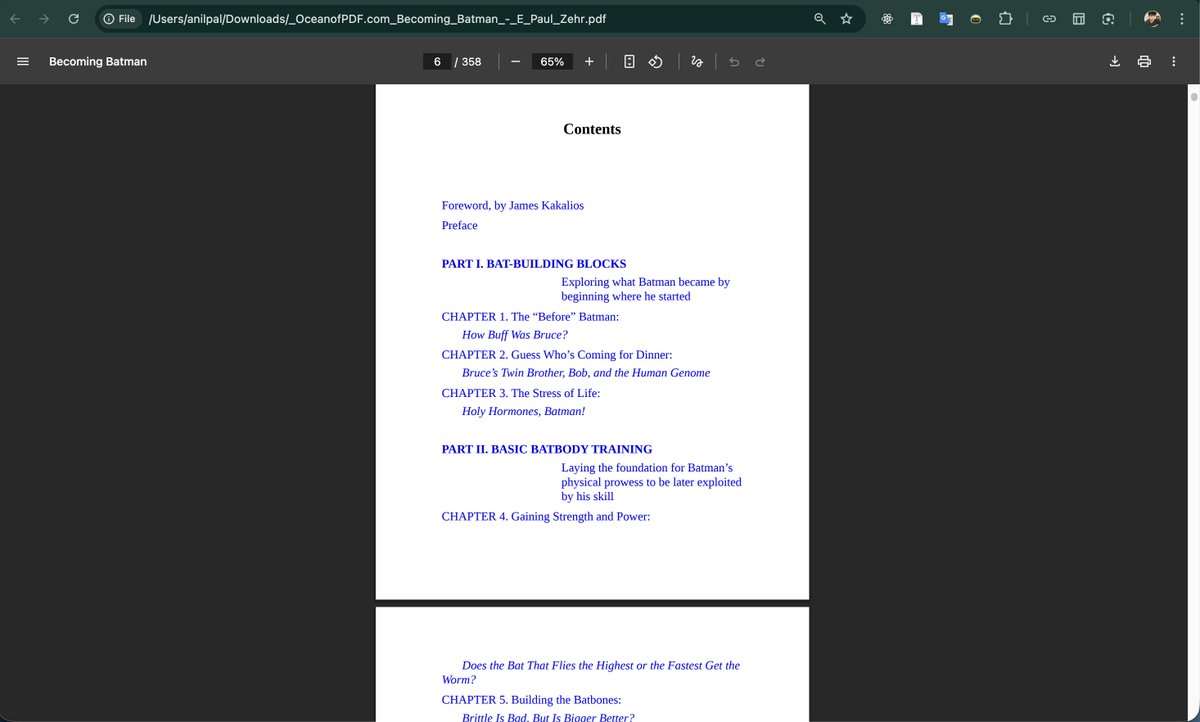Screen dimensions: 1200x722
Task: Click the zoom level field showing 65%
Action: coord(552,61)
